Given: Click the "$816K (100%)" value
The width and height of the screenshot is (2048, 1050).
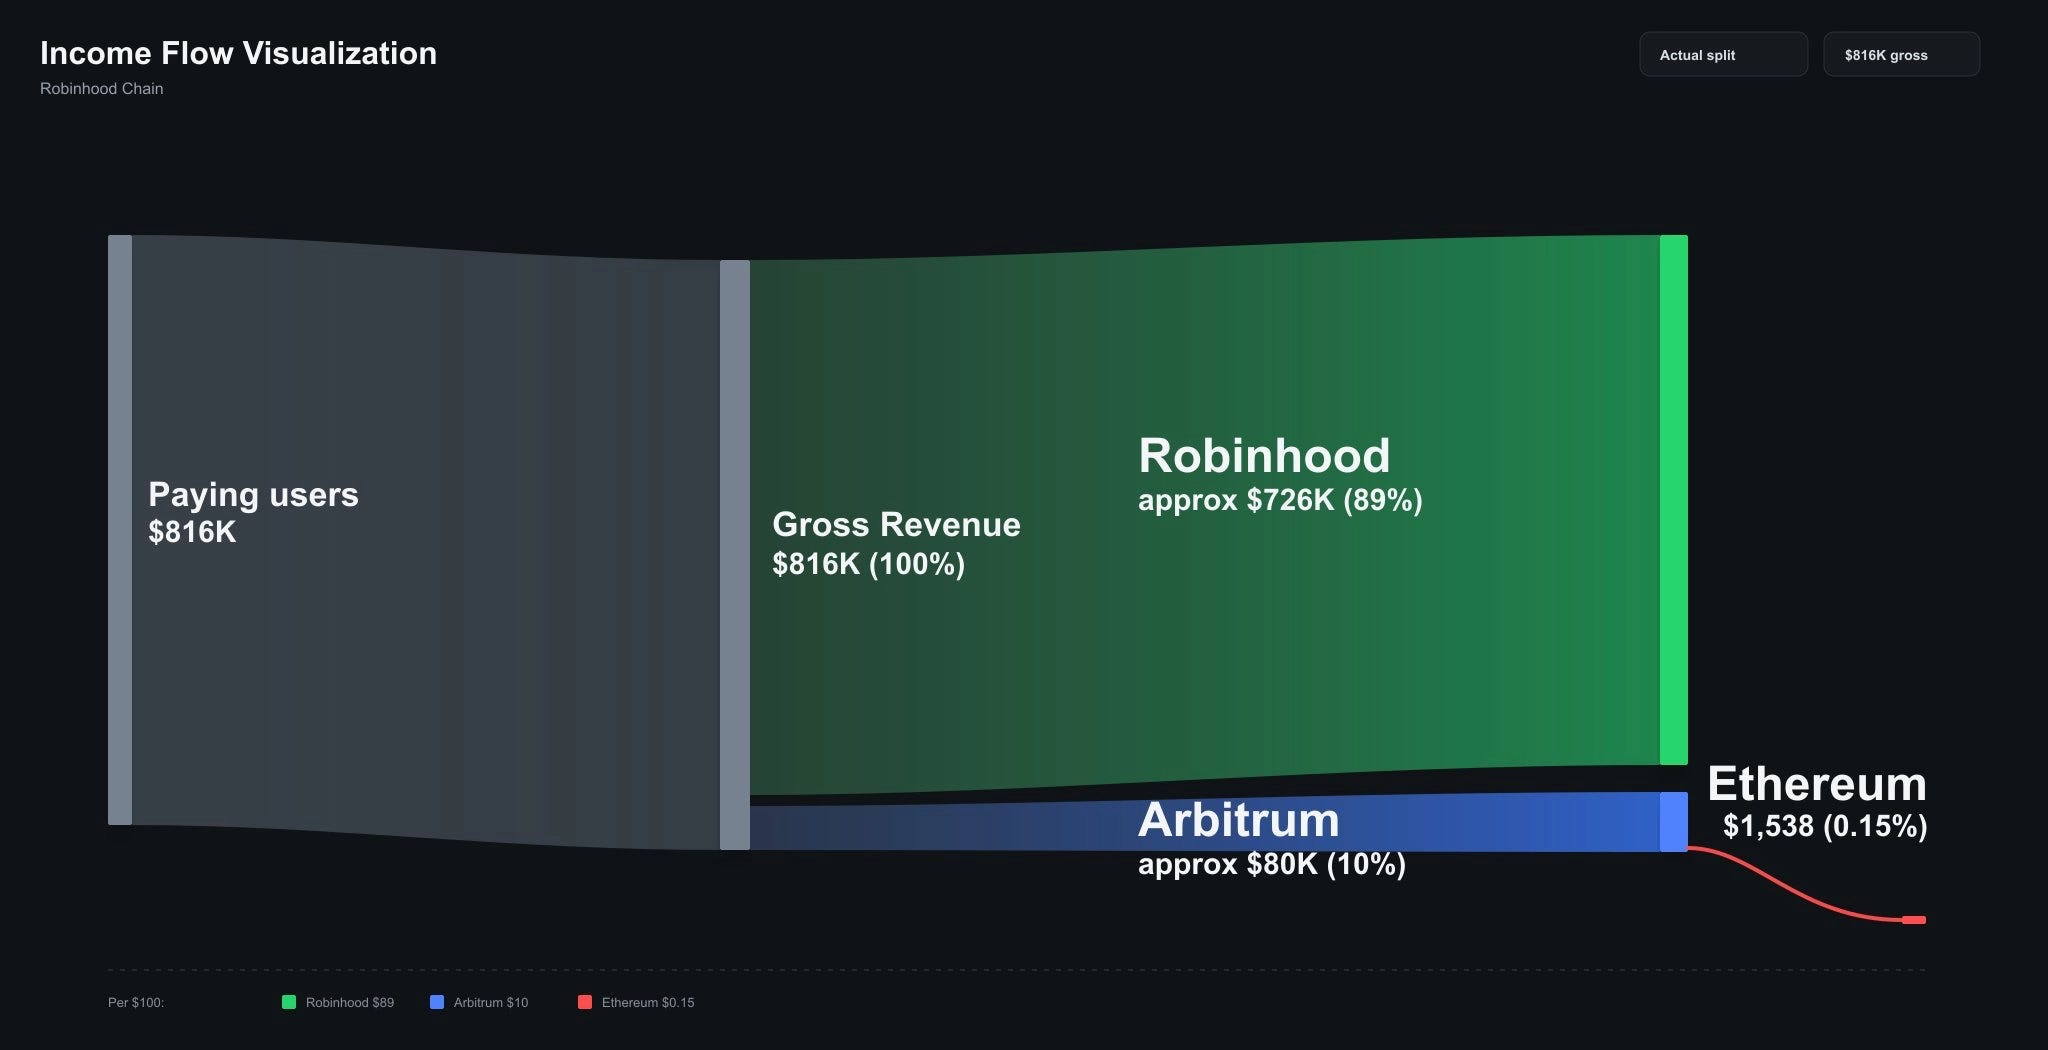Looking at the screenshot, I should (x=868, y=564).
